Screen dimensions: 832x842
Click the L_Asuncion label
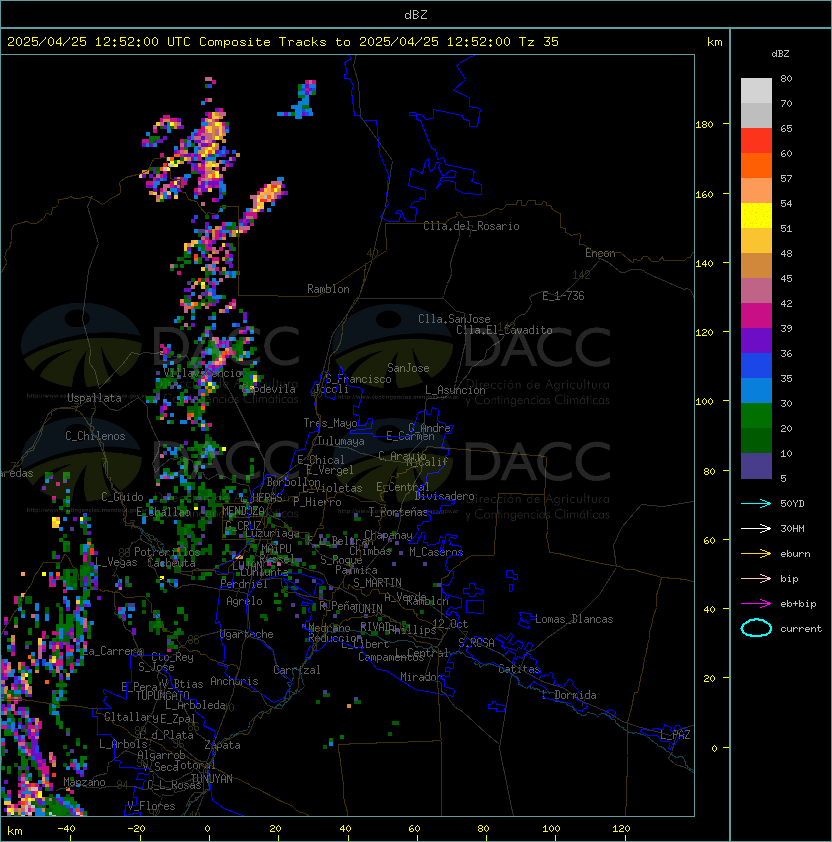455,390
